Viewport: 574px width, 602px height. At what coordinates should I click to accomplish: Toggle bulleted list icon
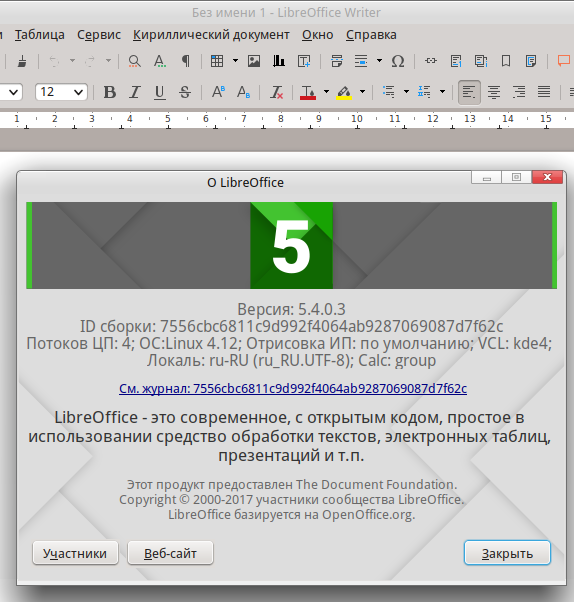tap(389, 92)
